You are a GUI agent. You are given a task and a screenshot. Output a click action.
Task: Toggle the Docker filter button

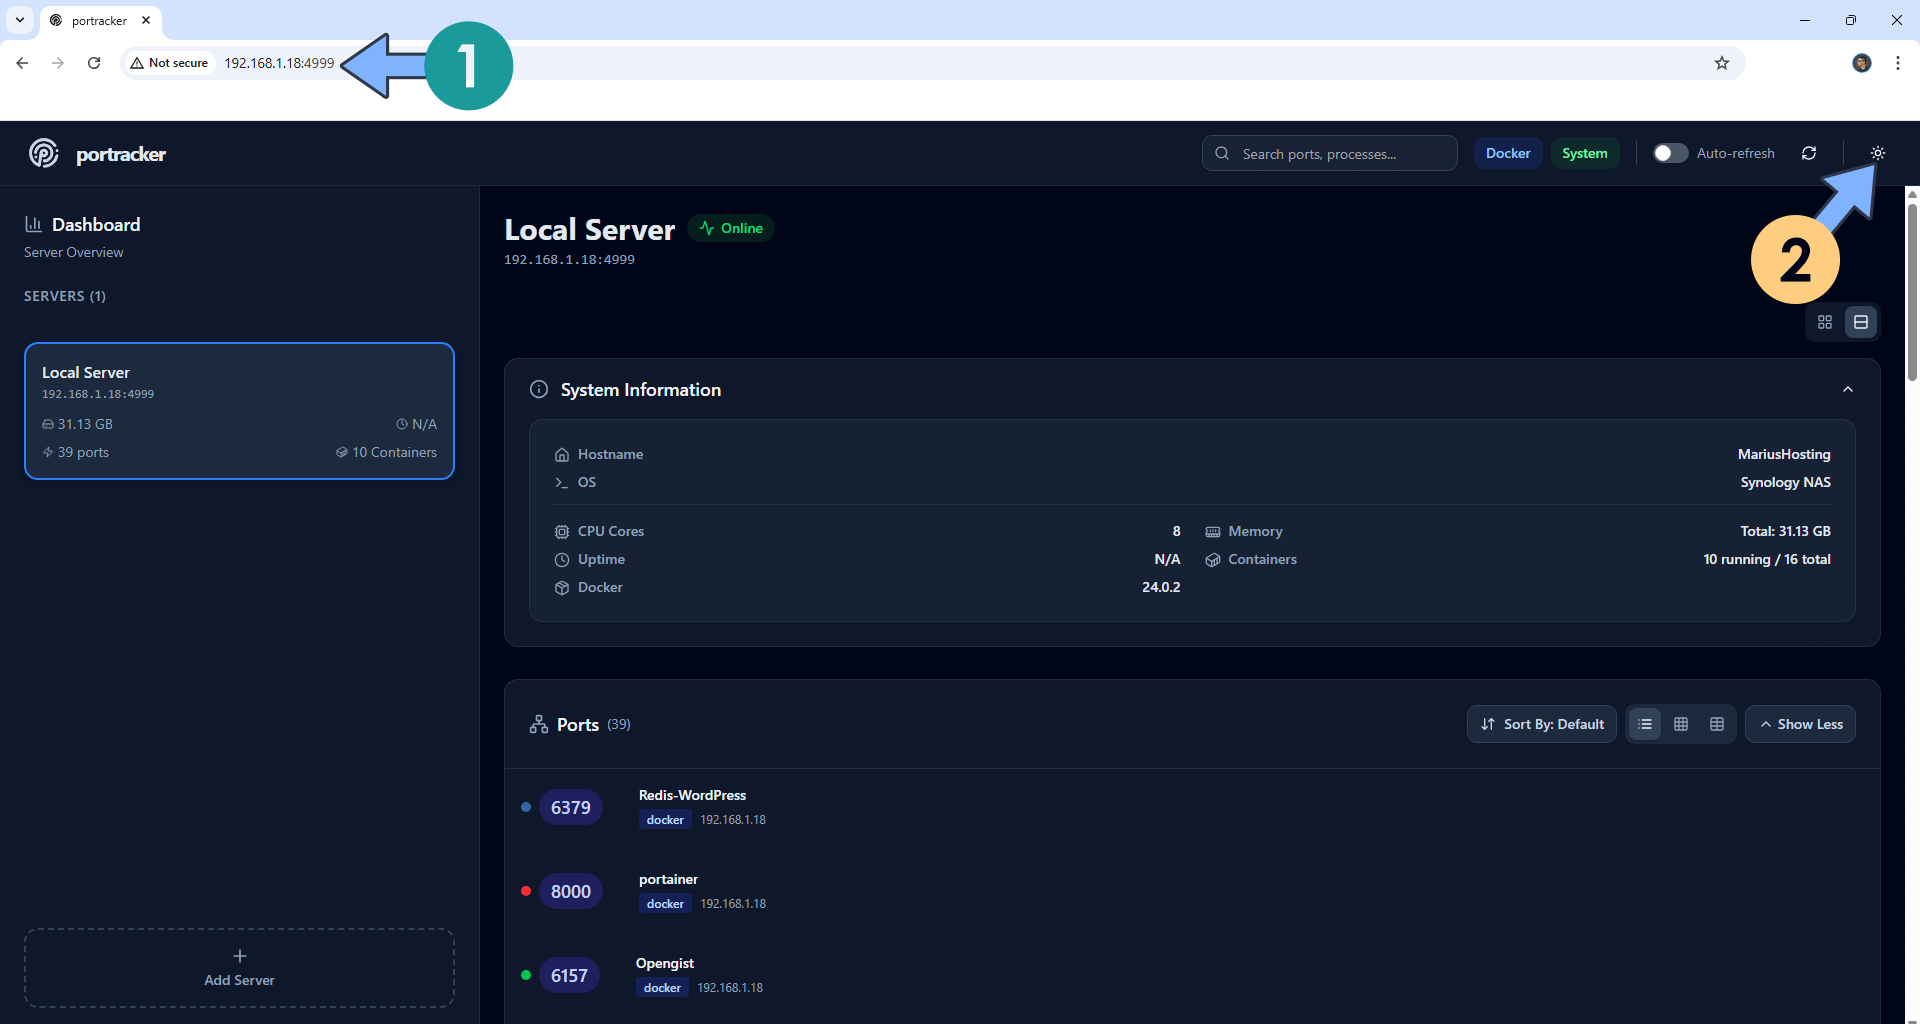[1508, 153]
